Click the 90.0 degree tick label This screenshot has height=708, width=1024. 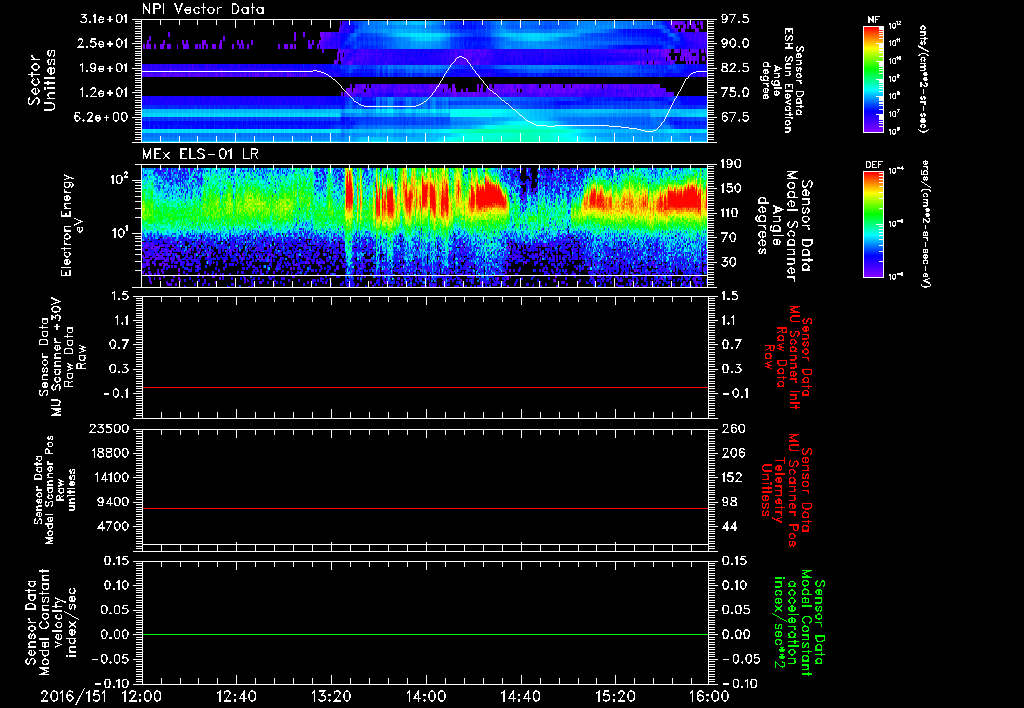pyautogui.click(x=735, y=43)
